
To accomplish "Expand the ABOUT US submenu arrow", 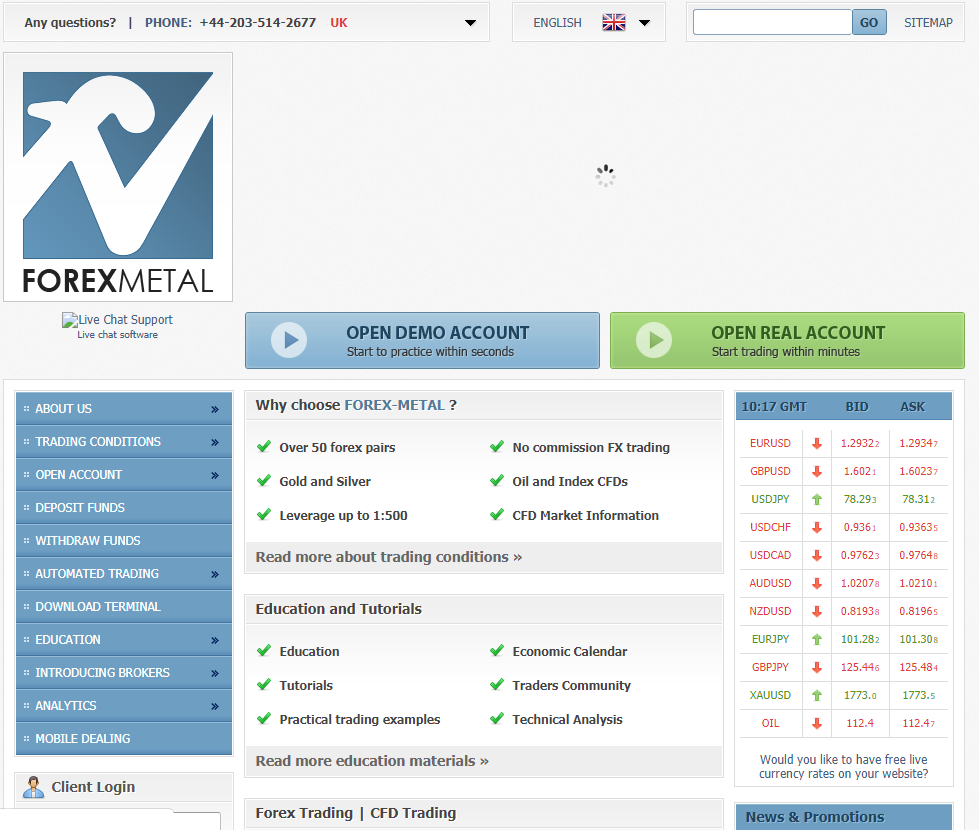I will 215,410.
